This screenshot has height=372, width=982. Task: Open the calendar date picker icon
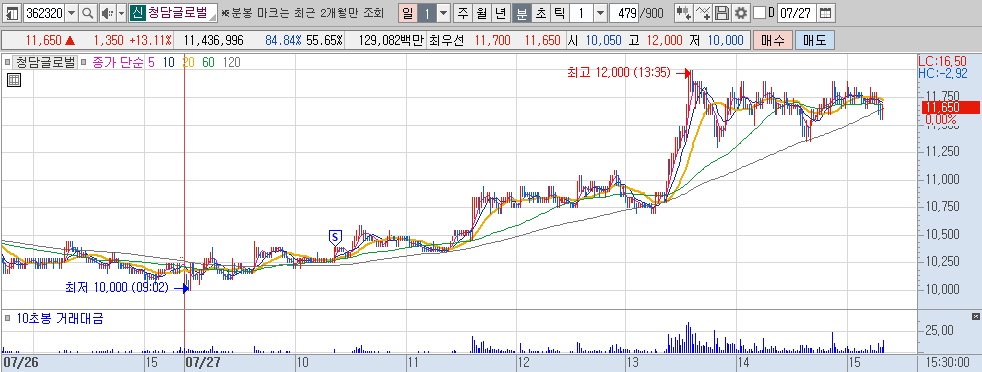tap(826, 13)
